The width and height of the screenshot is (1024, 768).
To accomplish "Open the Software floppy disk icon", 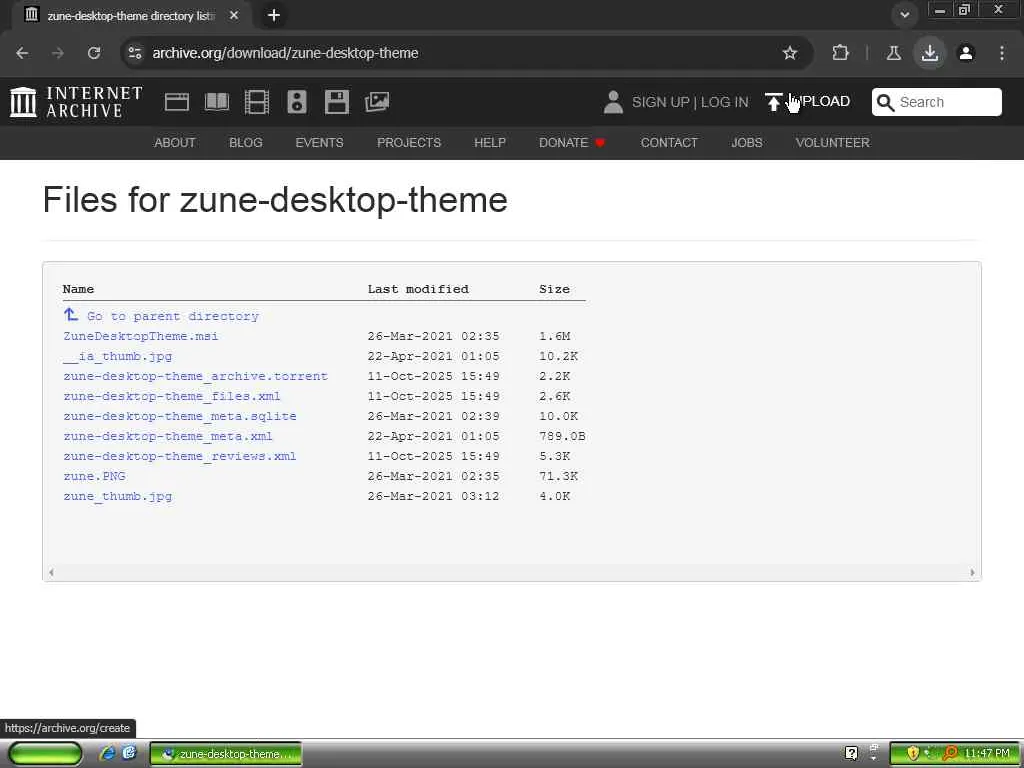I will pyautogui.click(x=337, y=102).
